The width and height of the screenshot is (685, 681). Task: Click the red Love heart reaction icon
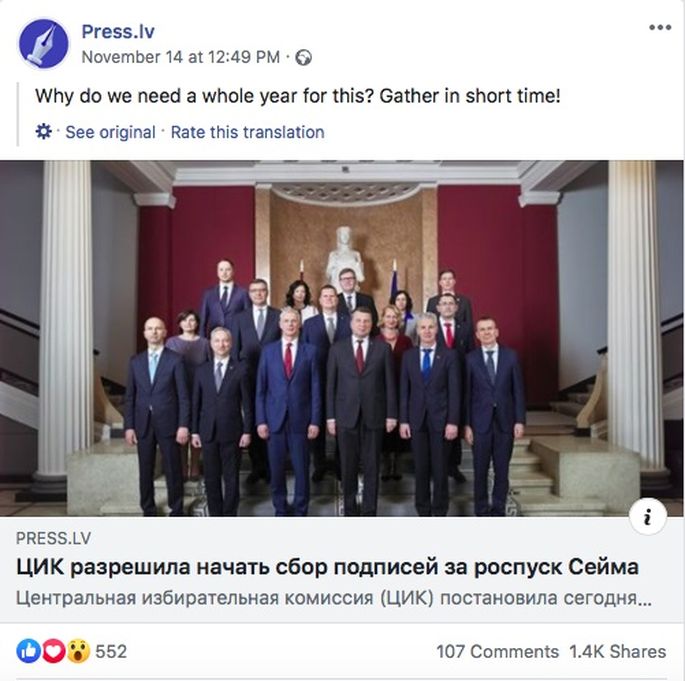tap(53, 651)
